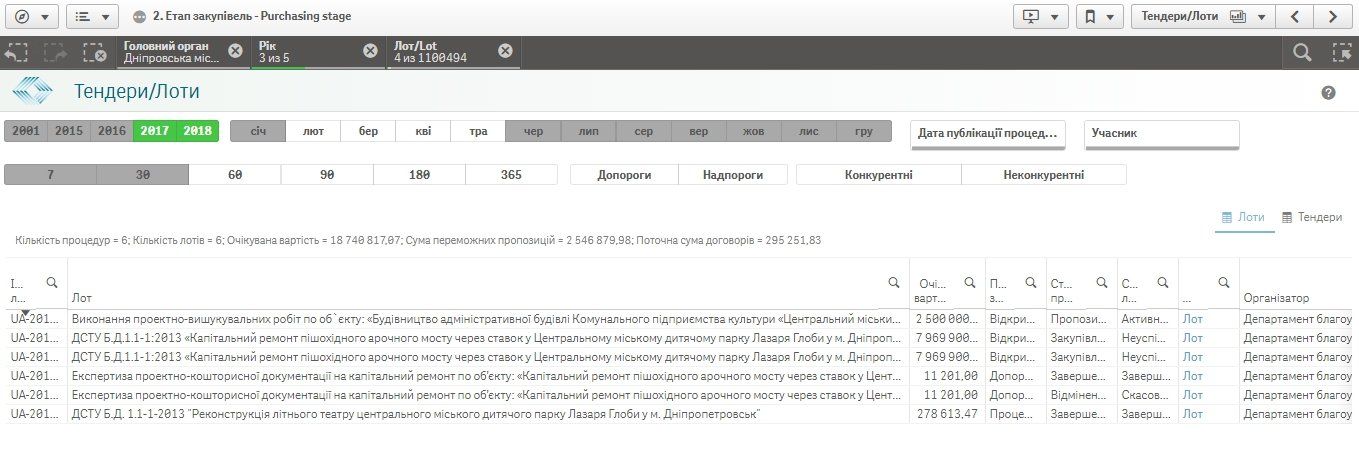1359x458 pixels.
Task: Choose the 180 days period
Action: coord(419,174)
